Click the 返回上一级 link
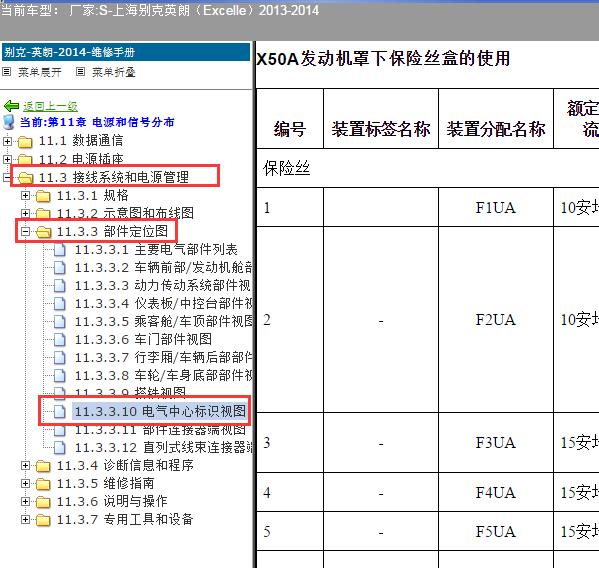Image resolution: width=599 pixels, height=568 pixels. pyautogui.click(x=50, y=106)
